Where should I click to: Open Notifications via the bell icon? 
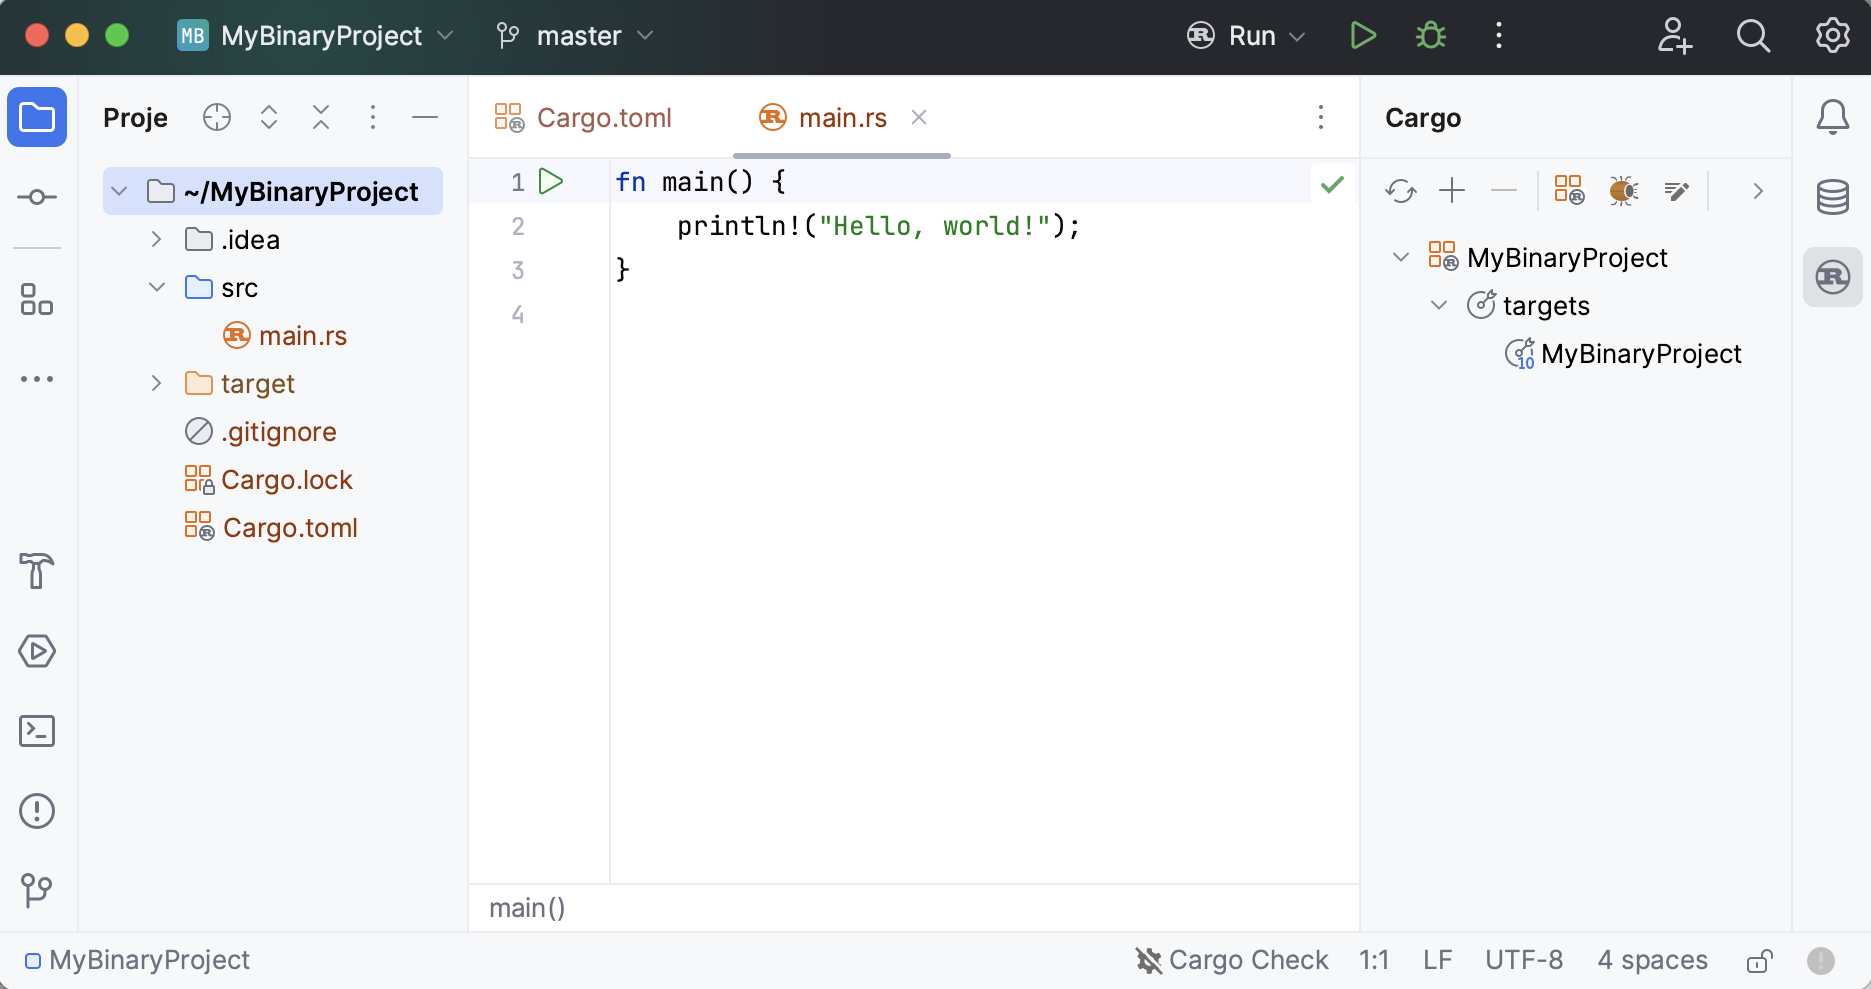(1832, 117)
